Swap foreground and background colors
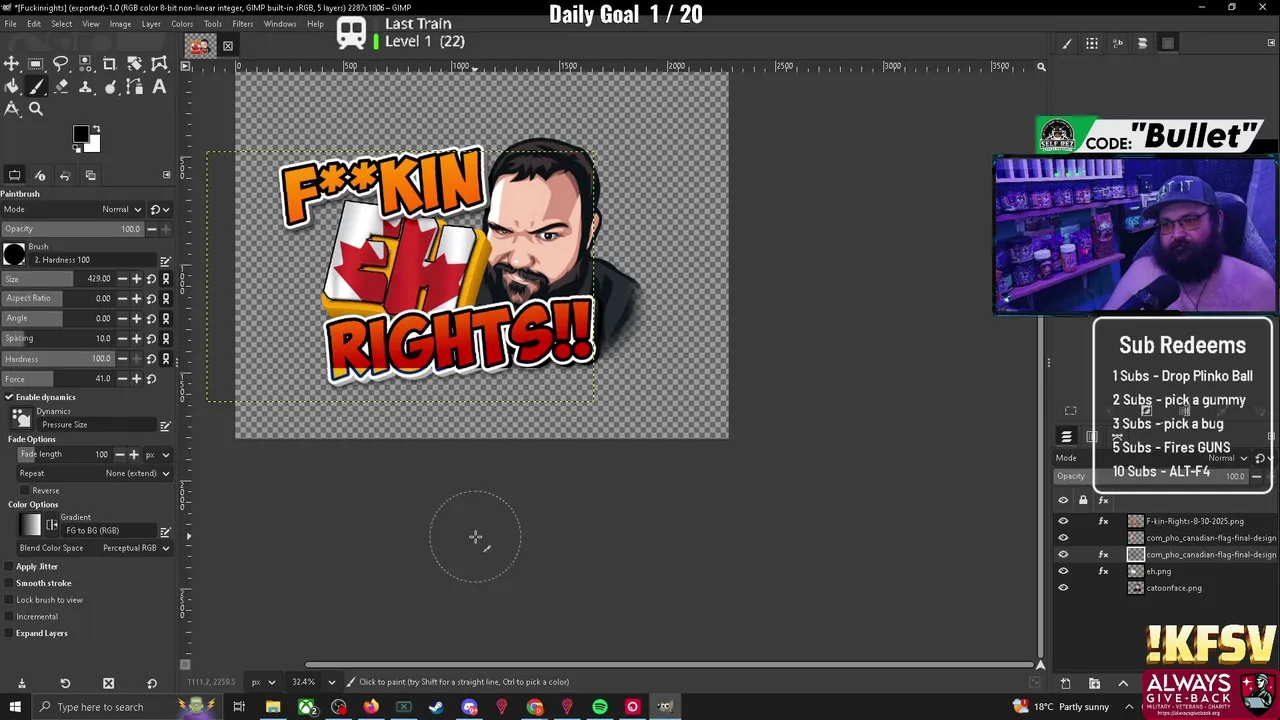 click(96, 130)
